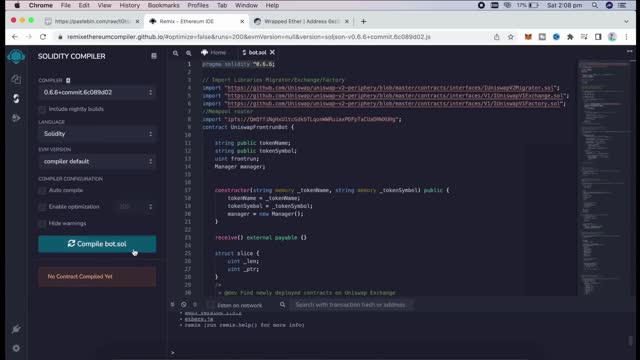The width and height of the screenshot is (640, 360).
Task: Click the ethers.js link in terminal
Action: coord(199,319)
